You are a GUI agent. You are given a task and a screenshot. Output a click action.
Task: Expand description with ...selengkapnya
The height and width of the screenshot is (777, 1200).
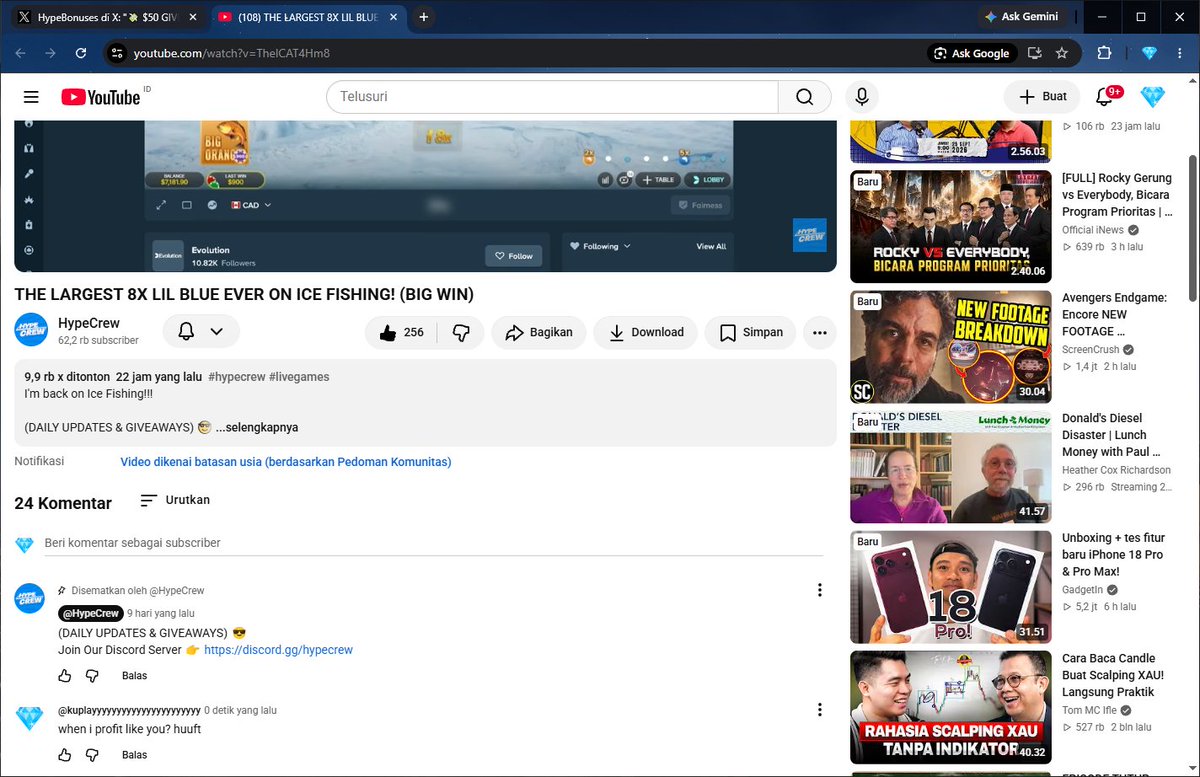257,427
